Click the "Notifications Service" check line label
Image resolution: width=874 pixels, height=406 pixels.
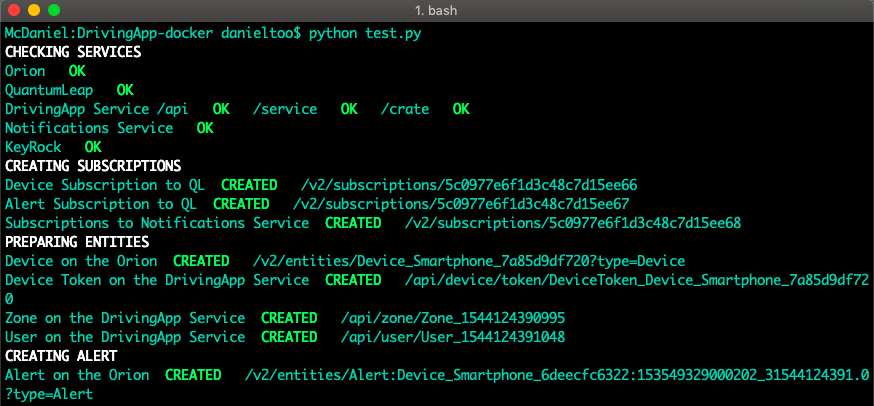(x=89, y=128)
